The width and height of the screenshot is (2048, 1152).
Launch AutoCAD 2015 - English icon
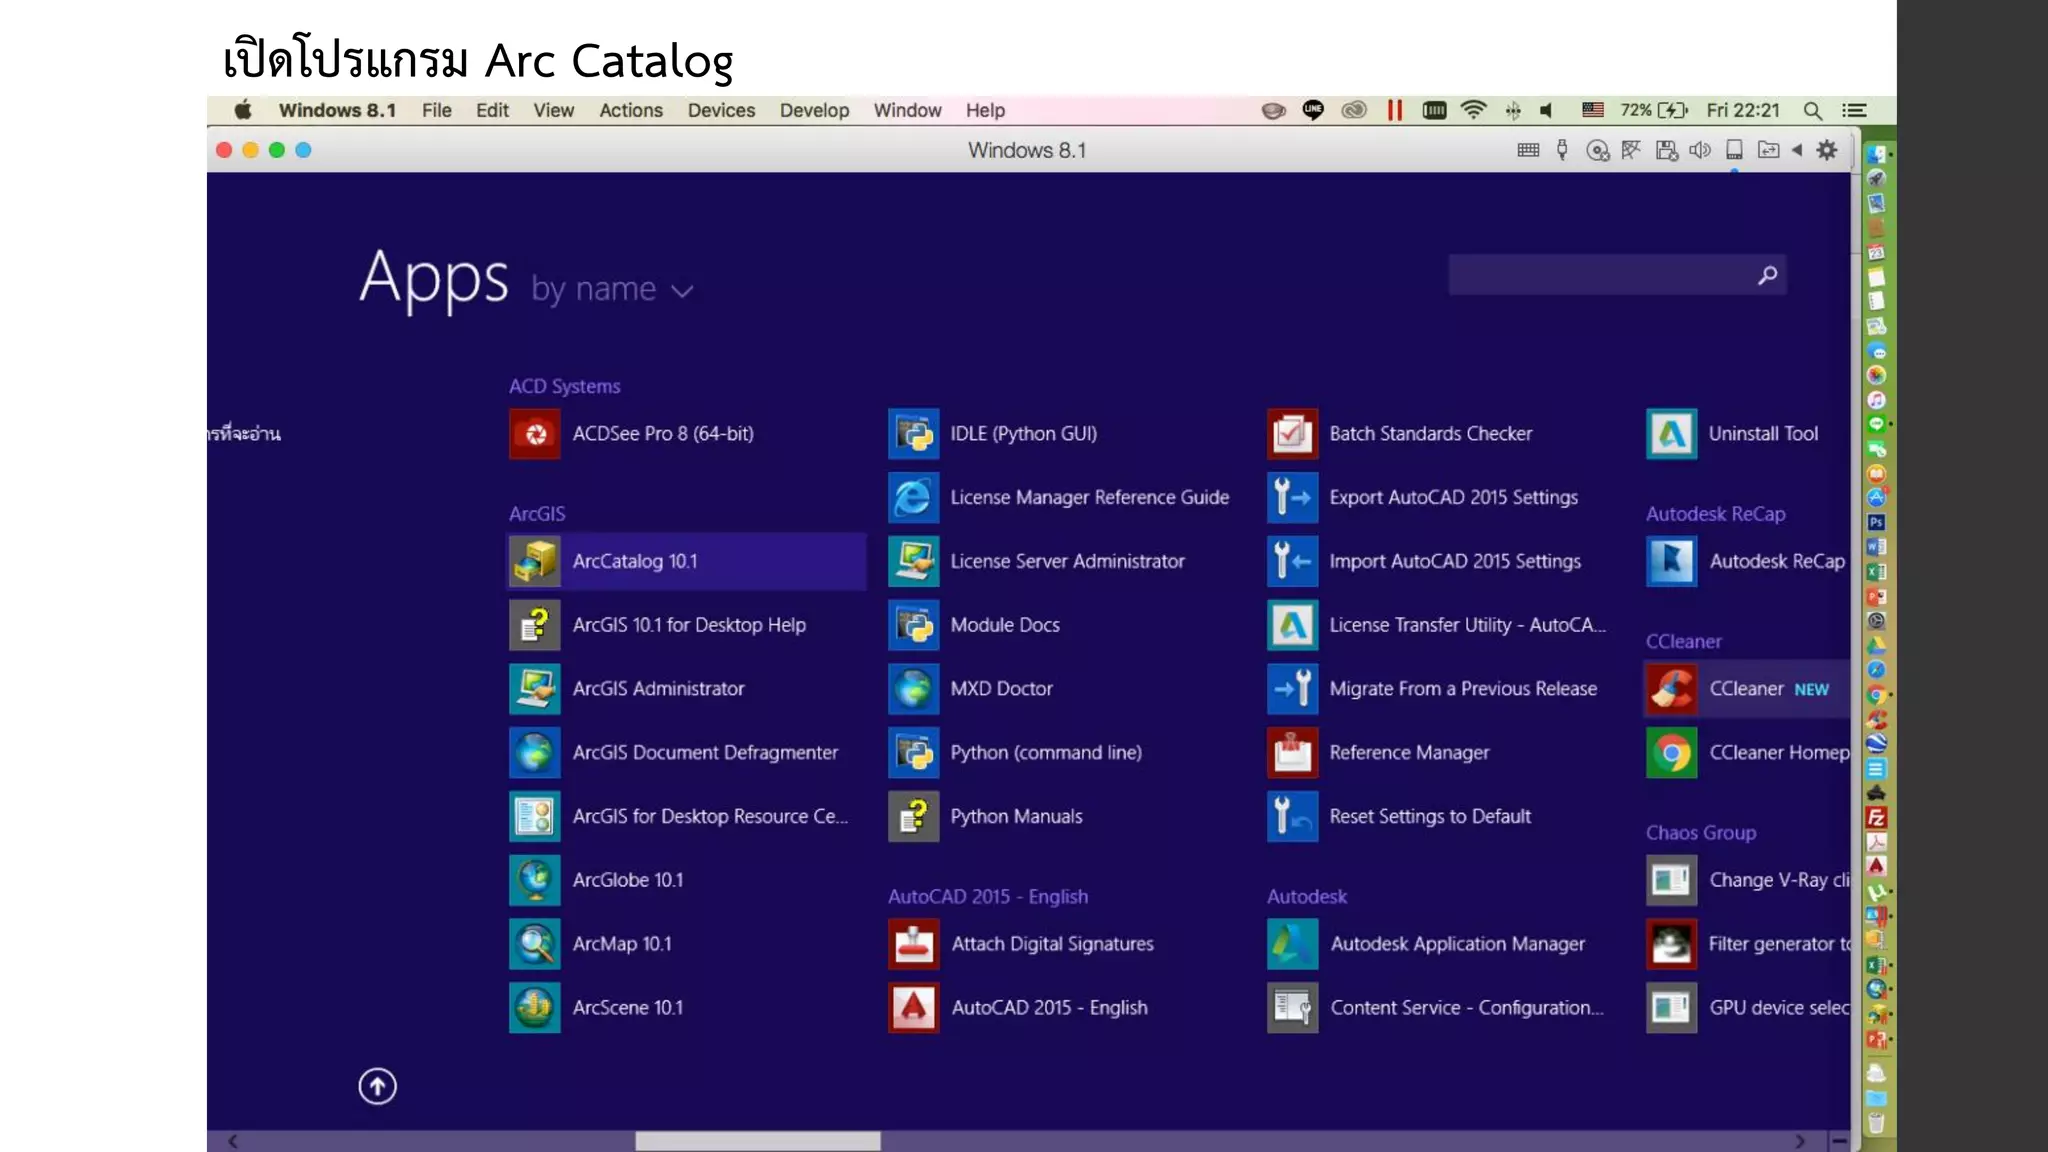tap(914, 1008)
